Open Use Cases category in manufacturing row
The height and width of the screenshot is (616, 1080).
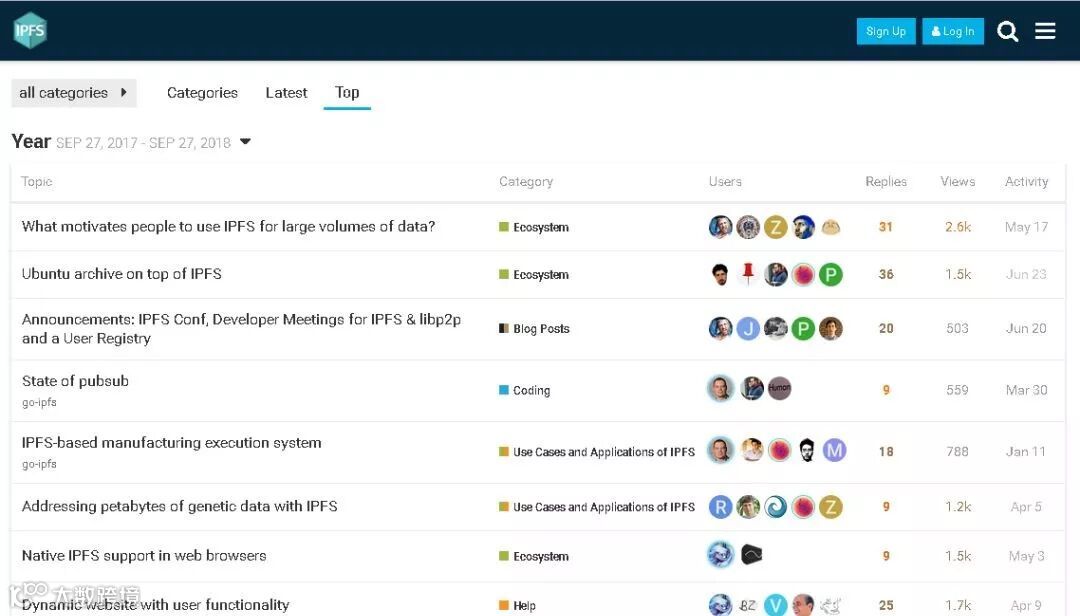pos(597,452)
